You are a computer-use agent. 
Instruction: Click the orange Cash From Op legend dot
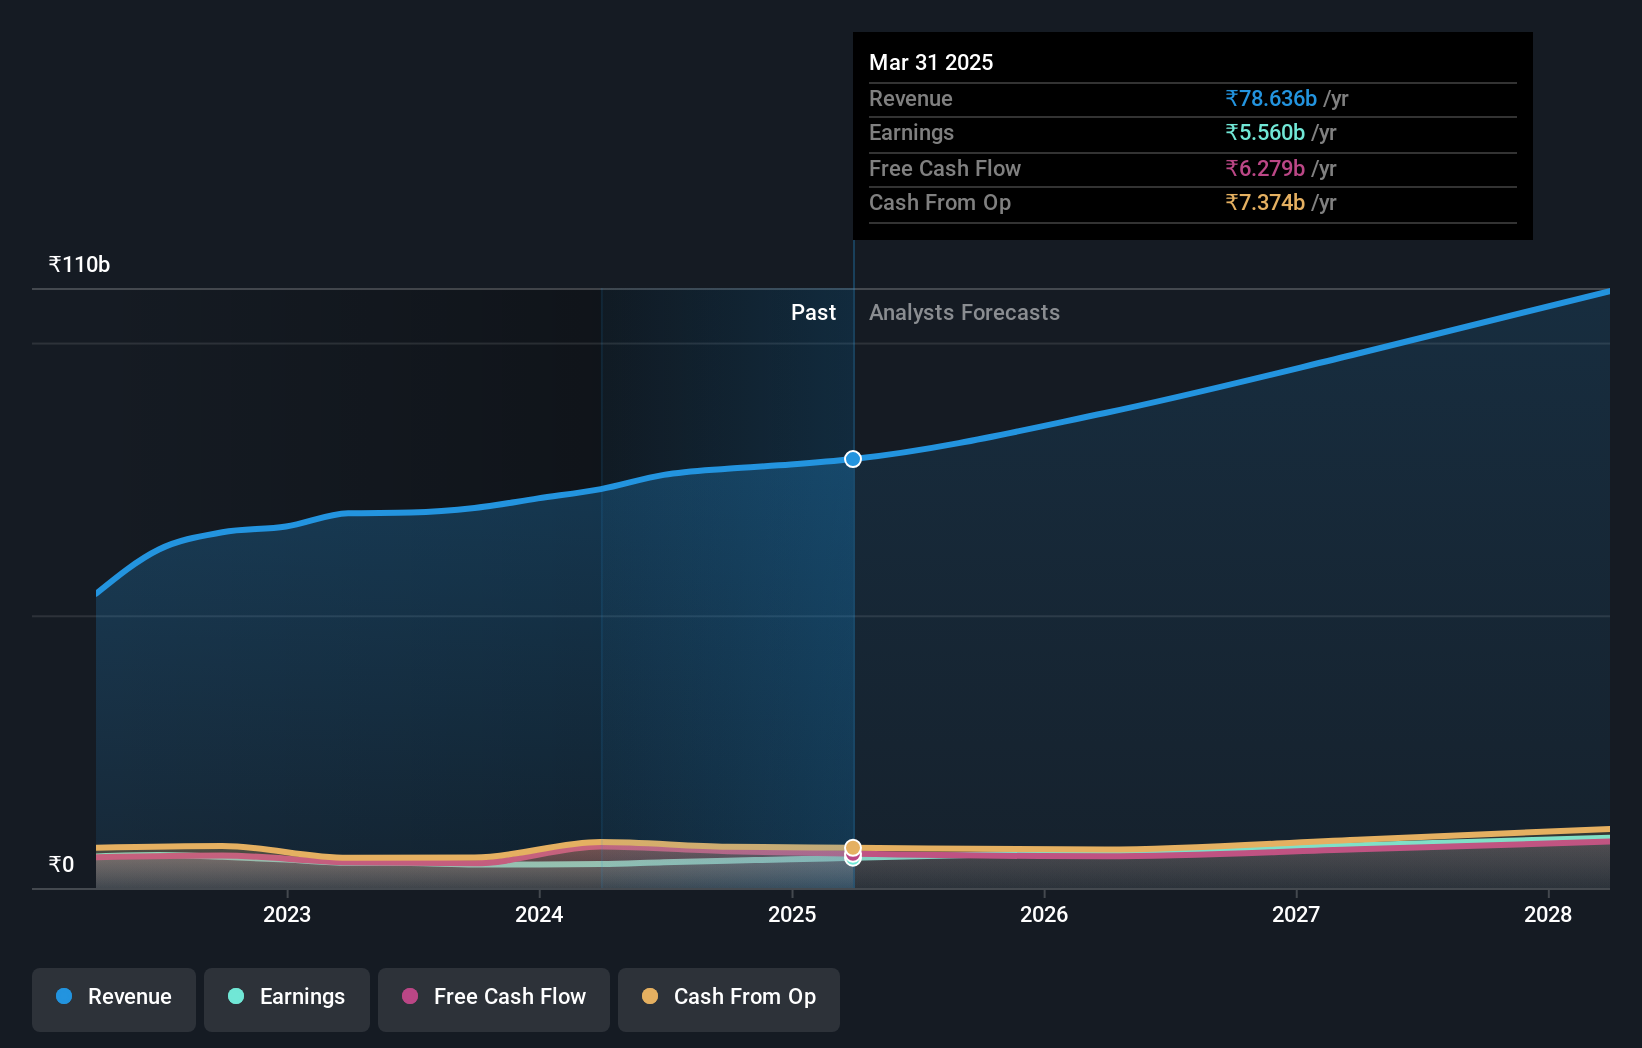pyautogui.click(x=650, y=997)
